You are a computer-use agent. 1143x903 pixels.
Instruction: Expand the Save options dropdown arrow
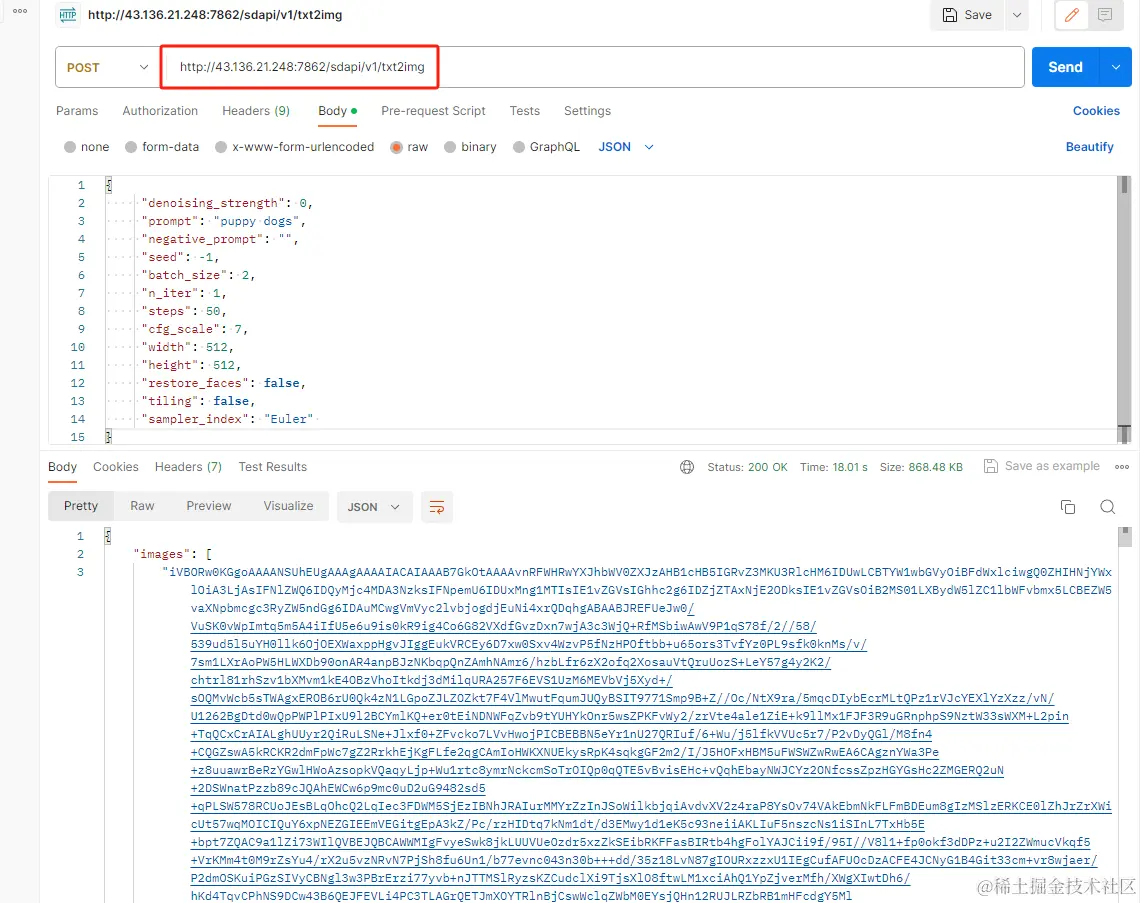(1017, 15)
